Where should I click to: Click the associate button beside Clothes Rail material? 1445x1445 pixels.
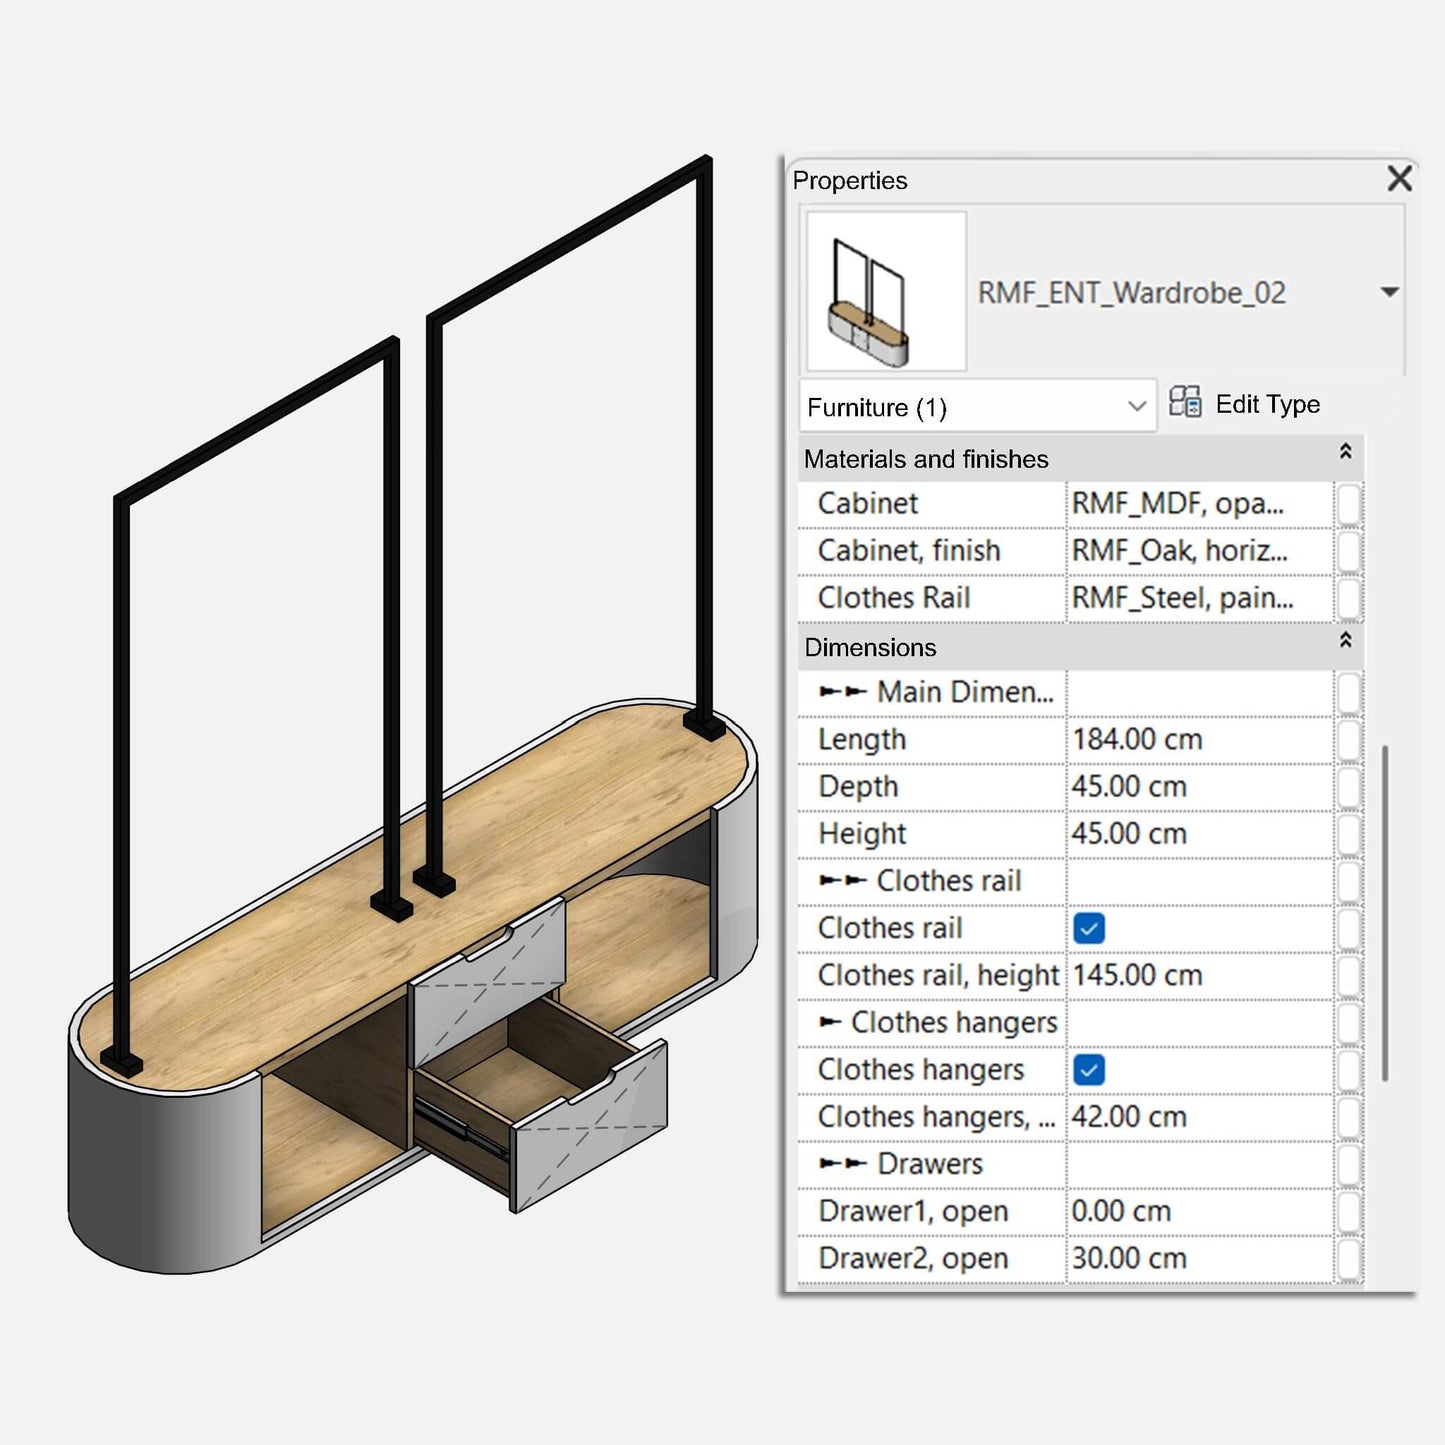click(1349, 597)
